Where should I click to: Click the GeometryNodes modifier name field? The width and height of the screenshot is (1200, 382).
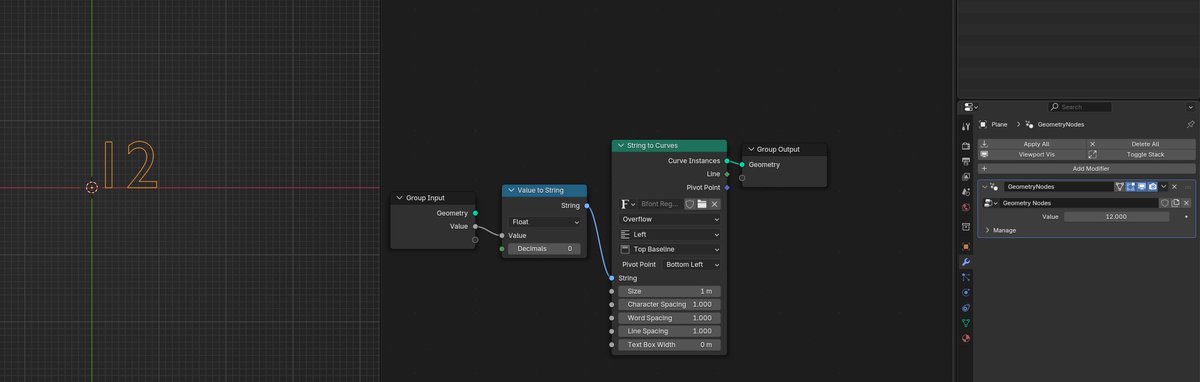(x=1058, y=187)
